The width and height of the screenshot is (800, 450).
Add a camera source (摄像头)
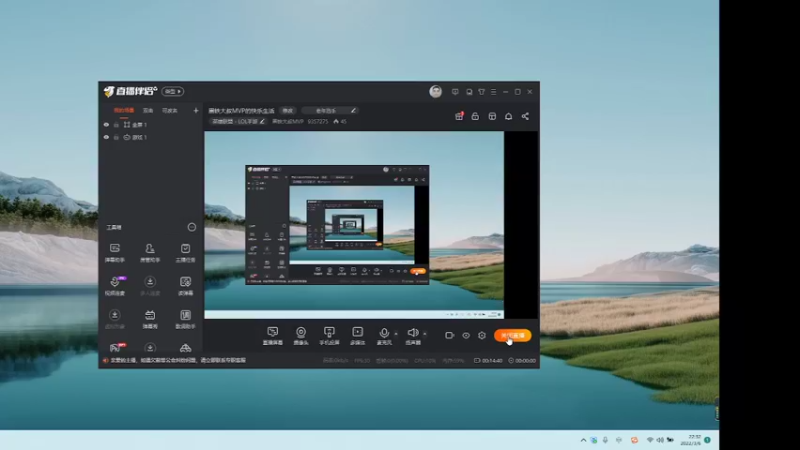click(x=301, y=336)
